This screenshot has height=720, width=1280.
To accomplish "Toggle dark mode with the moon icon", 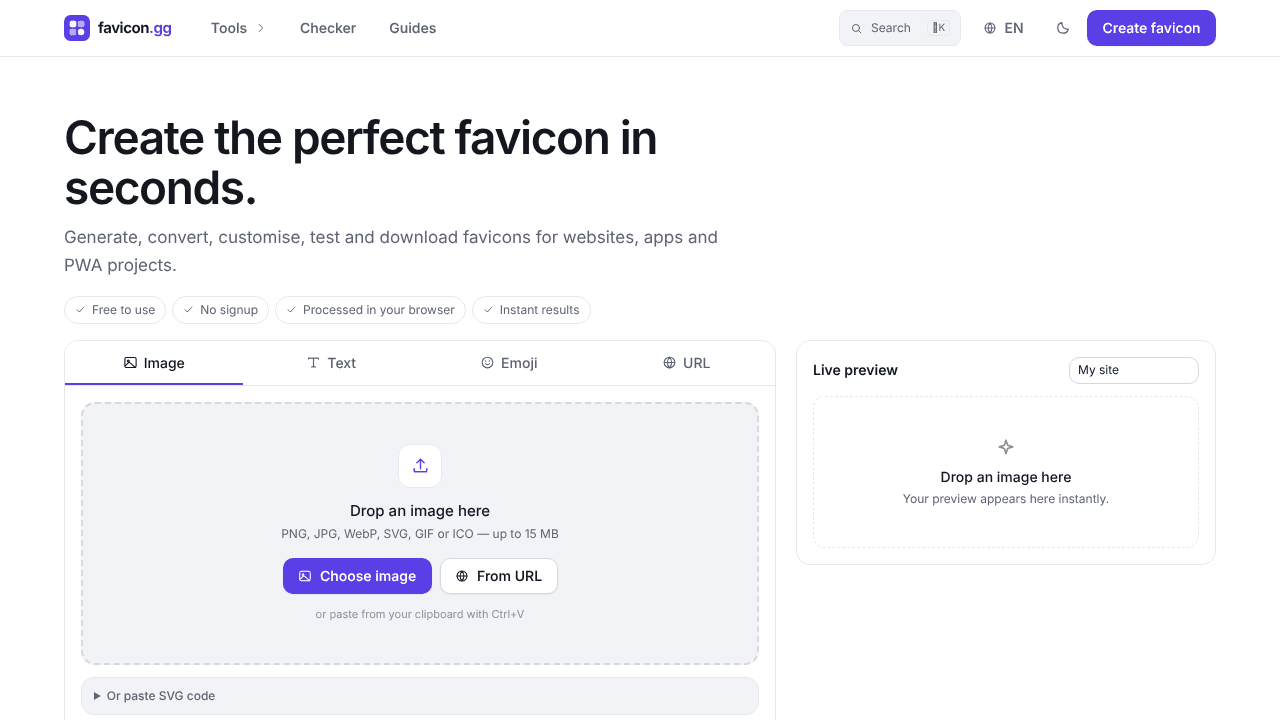I will click(1063, 28).
